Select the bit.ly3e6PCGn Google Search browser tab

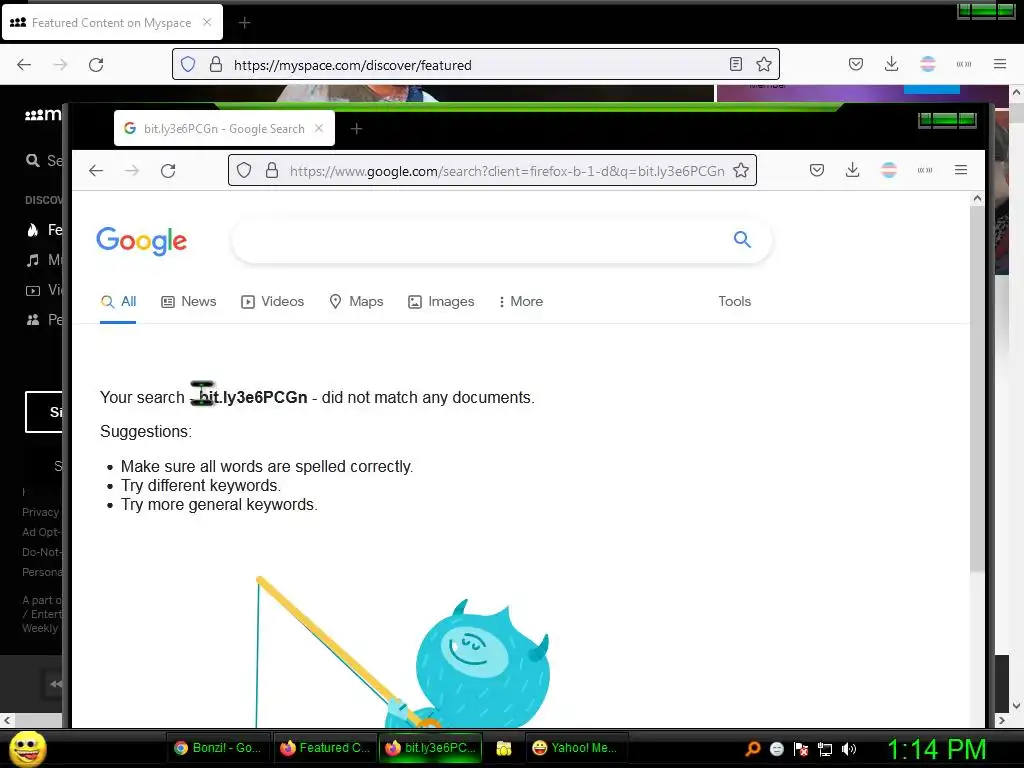pos(224,129)
